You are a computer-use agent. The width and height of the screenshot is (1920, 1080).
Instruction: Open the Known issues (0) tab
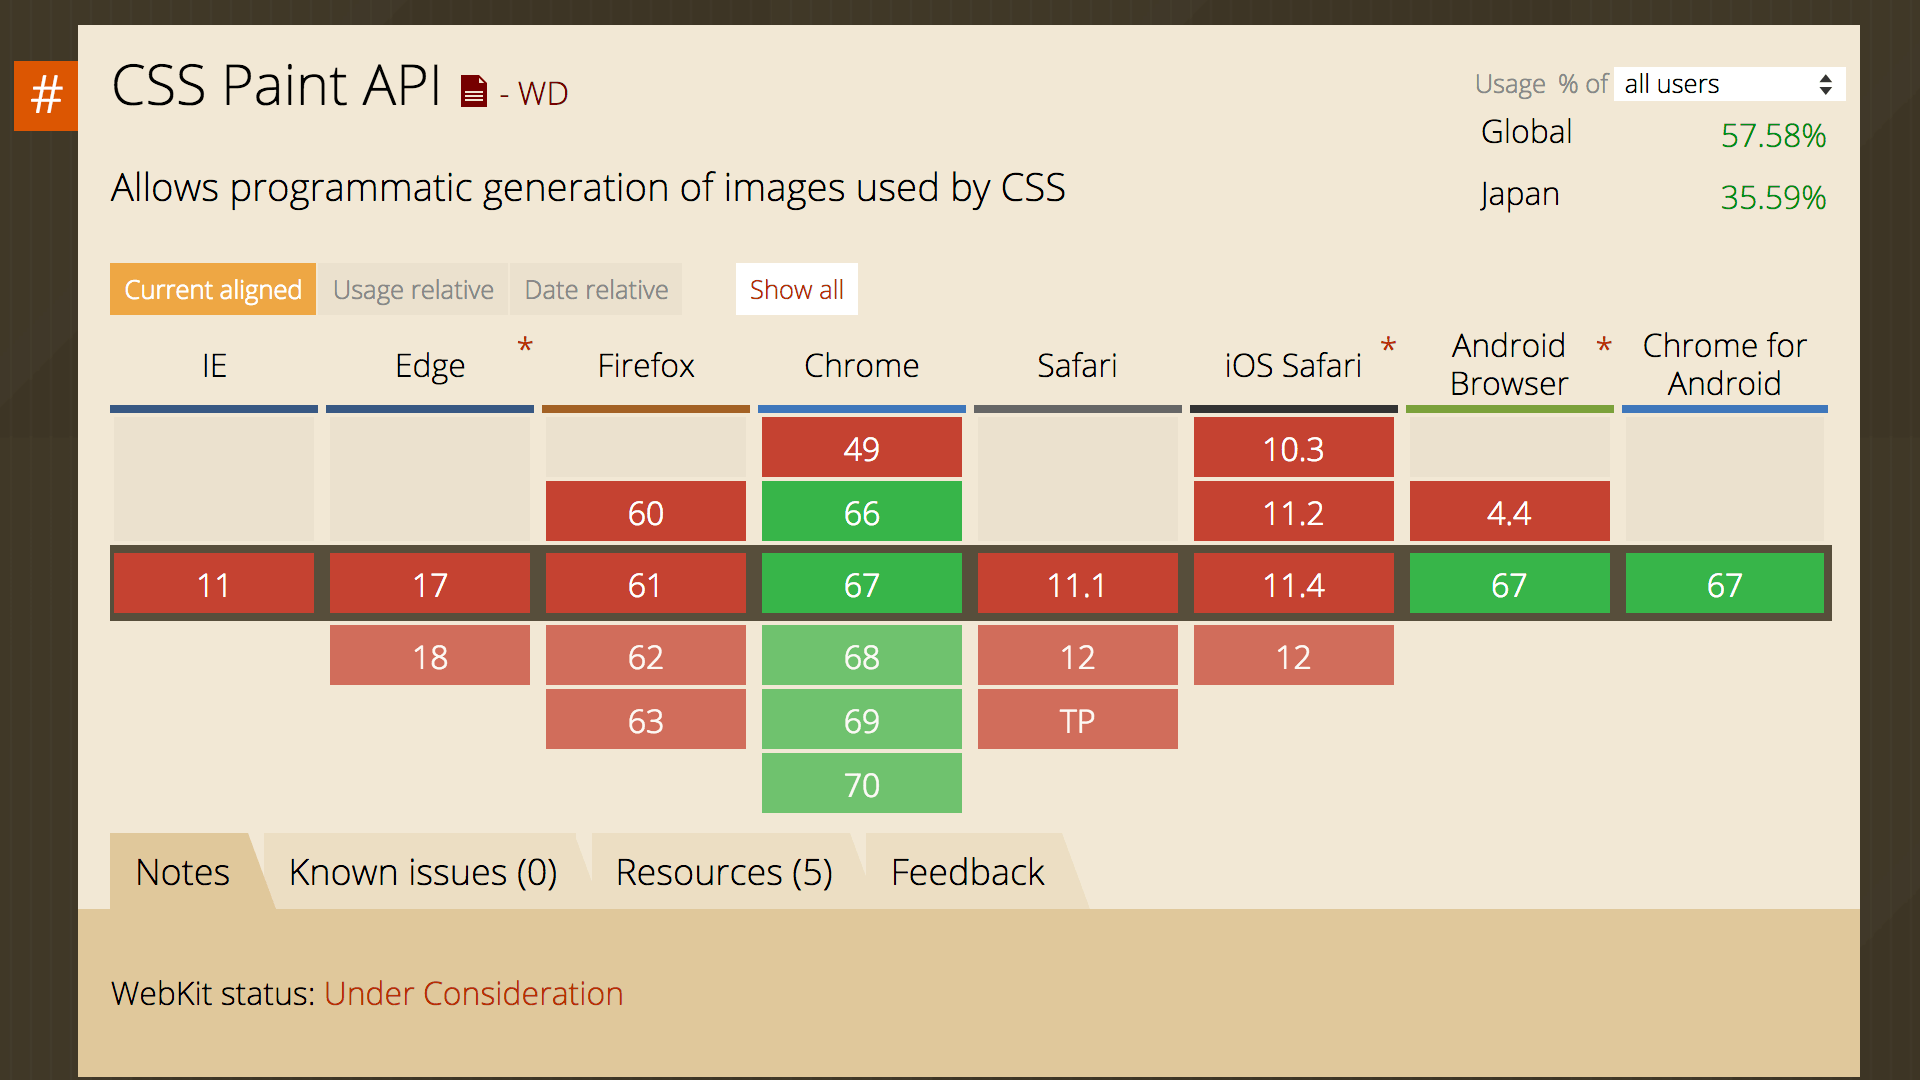[423, 871]
